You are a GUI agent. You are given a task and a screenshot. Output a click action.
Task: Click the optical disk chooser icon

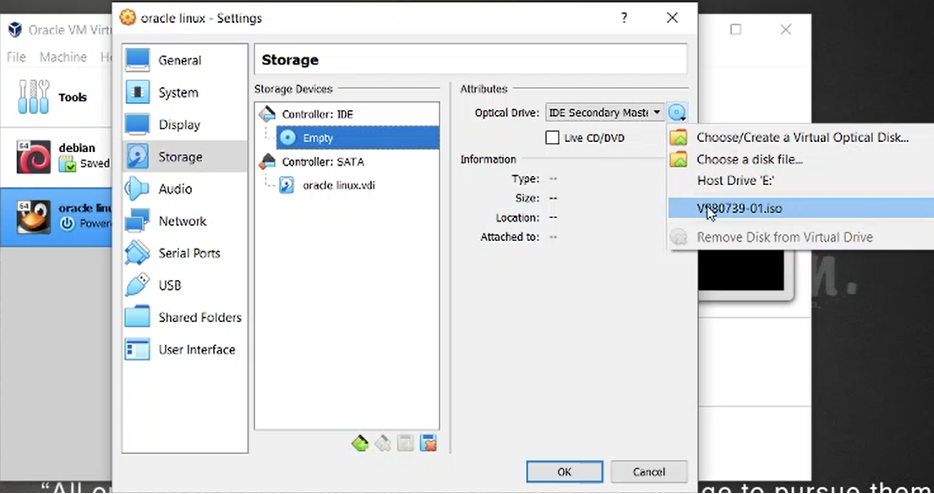(678, 113)
